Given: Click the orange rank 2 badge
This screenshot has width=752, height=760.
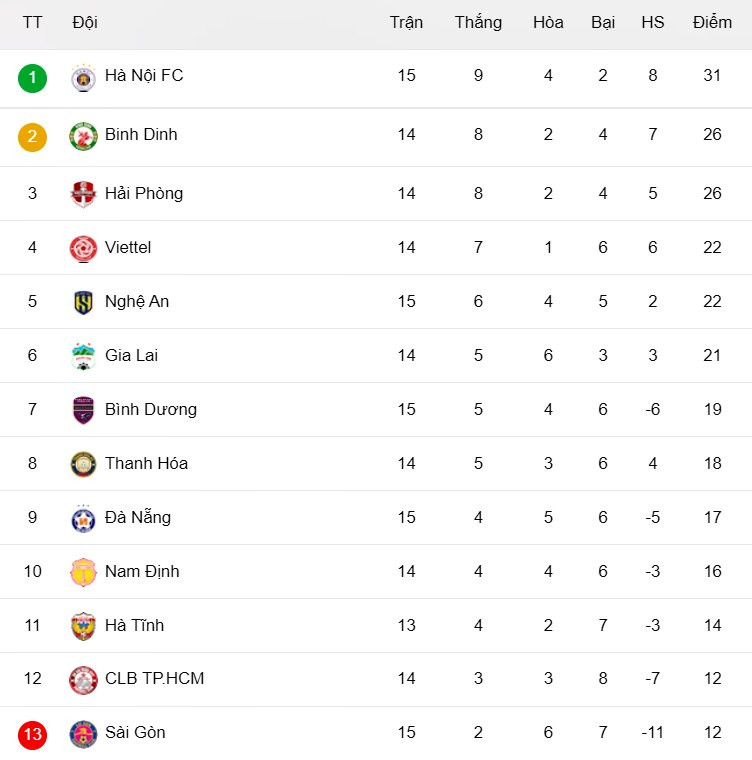Looking at the screenshot, I should coord(32,136).
